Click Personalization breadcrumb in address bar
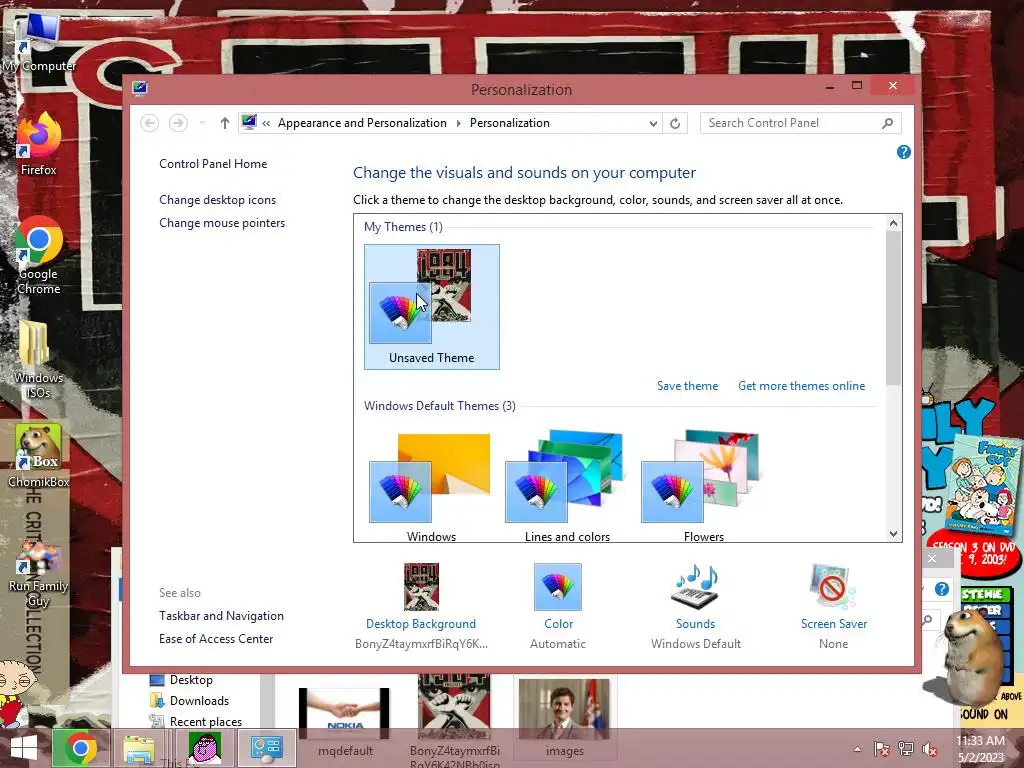 509,123
